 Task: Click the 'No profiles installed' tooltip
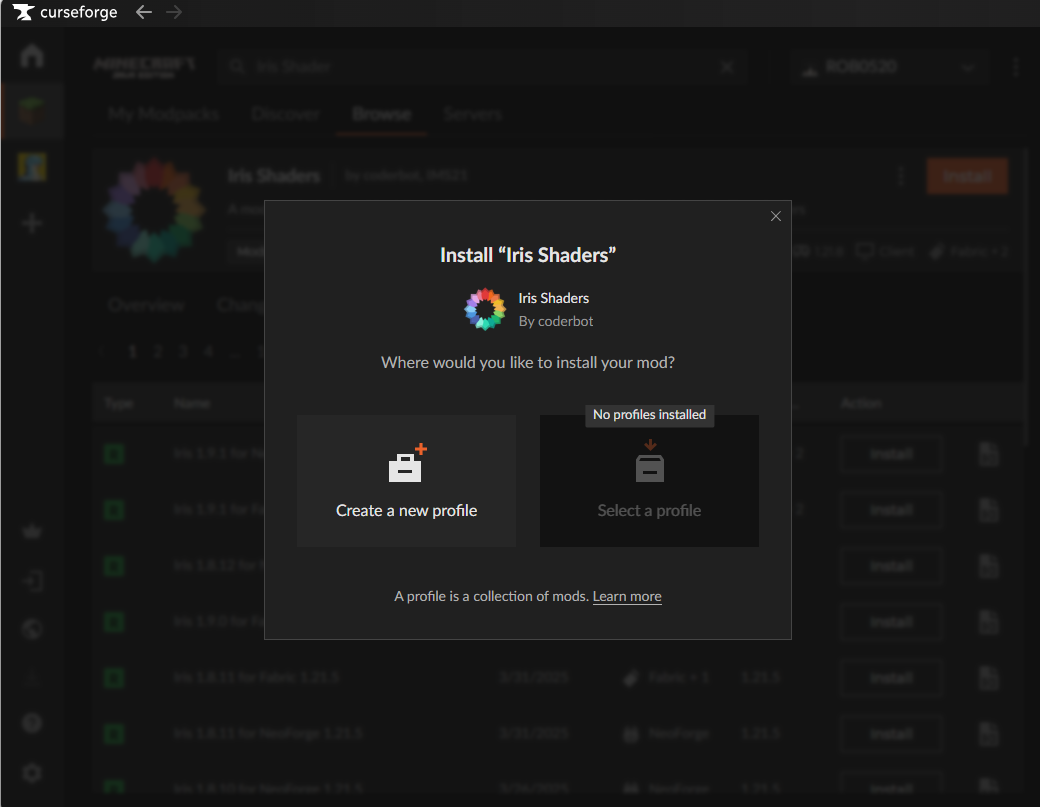649,415
